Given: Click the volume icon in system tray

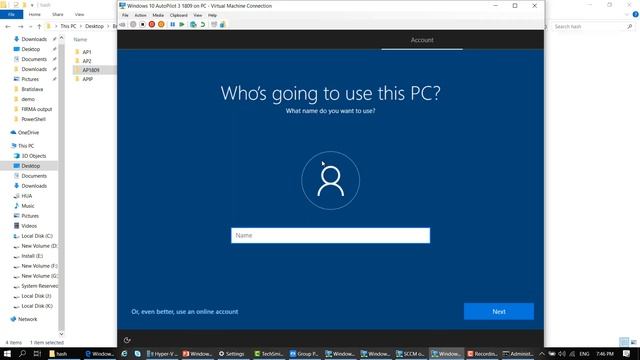Looking at the screenshot, I should (562, 353).
